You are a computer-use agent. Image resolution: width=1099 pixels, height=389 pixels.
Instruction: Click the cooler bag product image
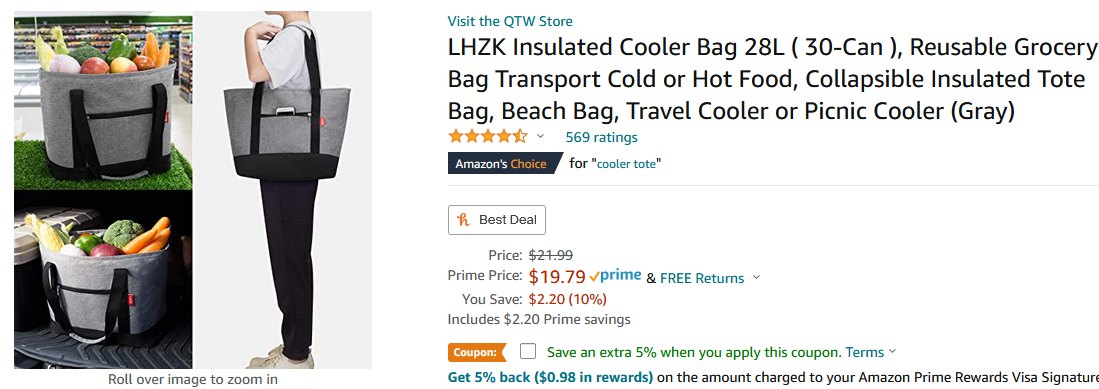point(193,189)
